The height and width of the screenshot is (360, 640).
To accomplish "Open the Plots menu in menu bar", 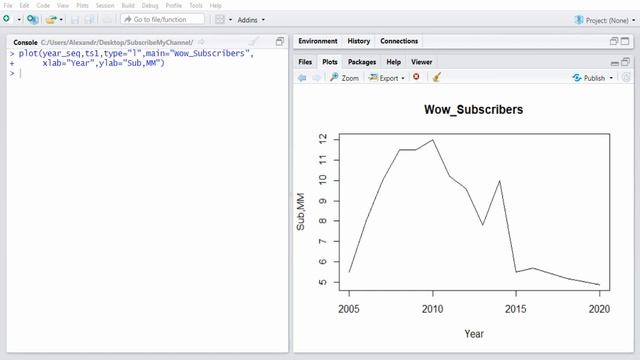I will pyautogui.click(x=82, y=5).
